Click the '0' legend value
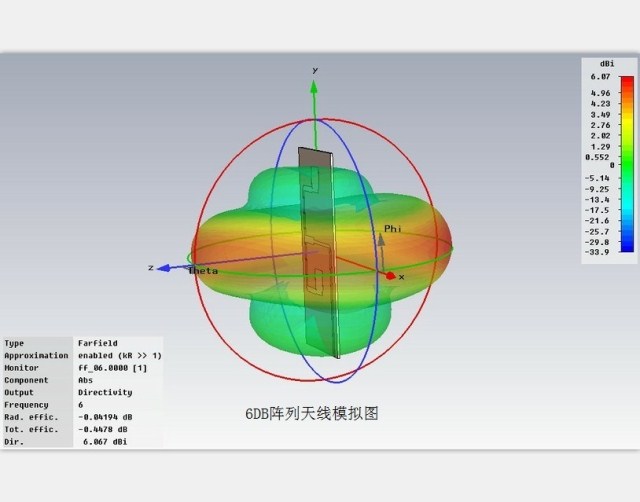 (611, 165)
